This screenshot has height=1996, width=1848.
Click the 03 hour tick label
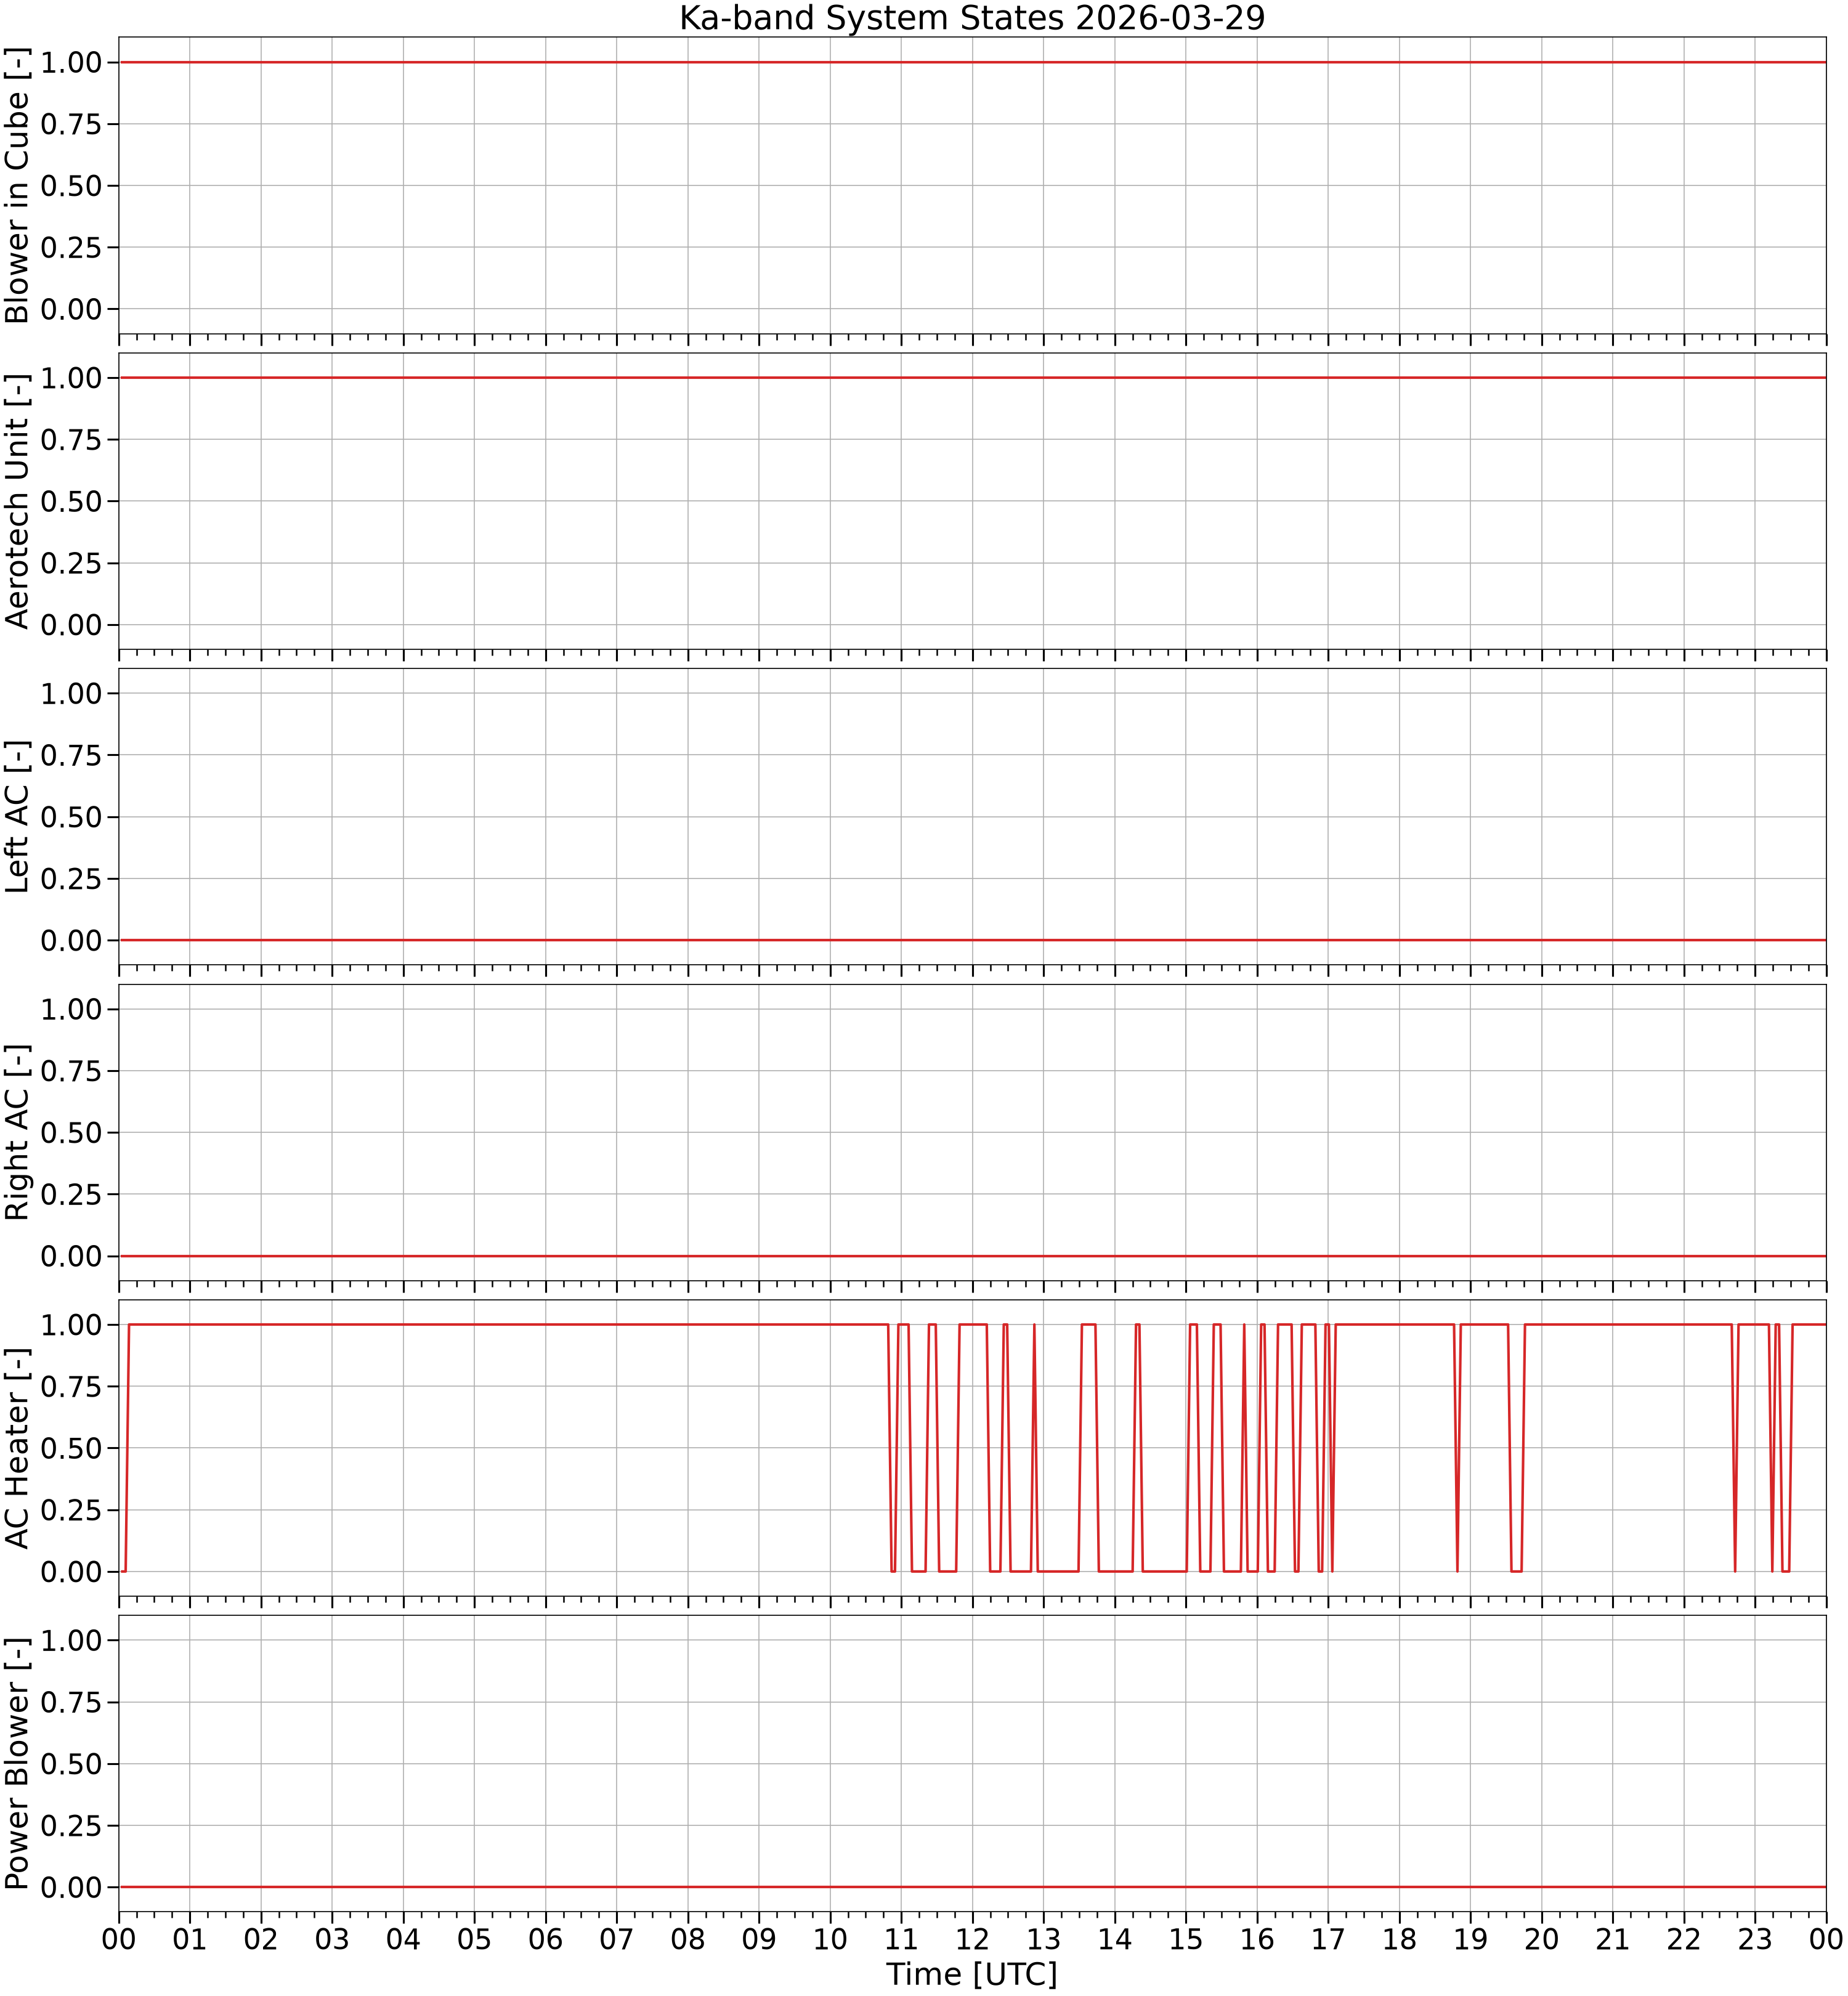[x=332, y=1940]
